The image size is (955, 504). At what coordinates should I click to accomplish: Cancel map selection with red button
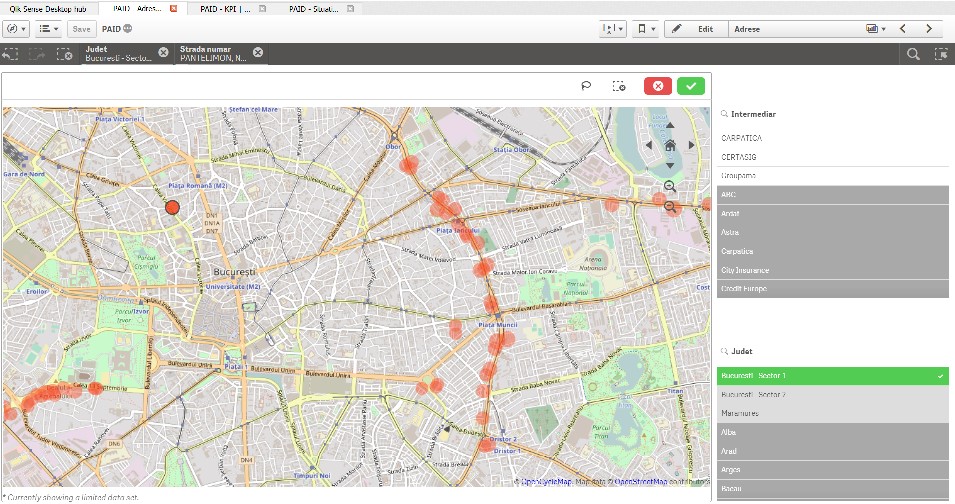[658, 86]
